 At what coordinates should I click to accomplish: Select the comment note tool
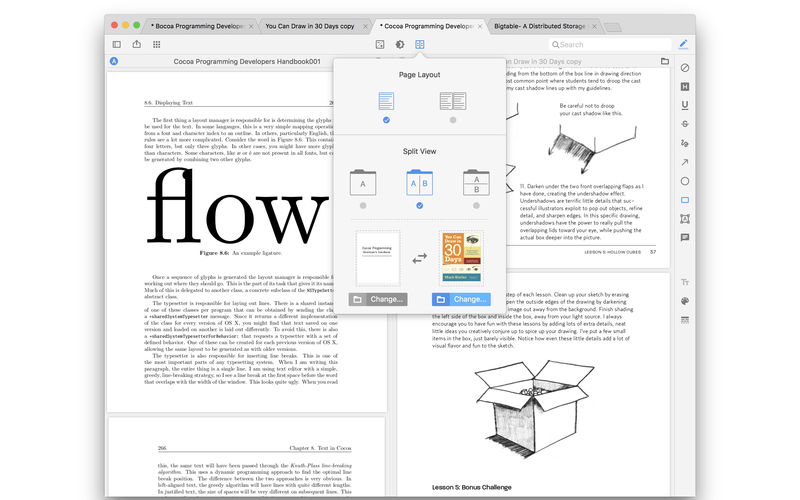(x=685, y=238)
